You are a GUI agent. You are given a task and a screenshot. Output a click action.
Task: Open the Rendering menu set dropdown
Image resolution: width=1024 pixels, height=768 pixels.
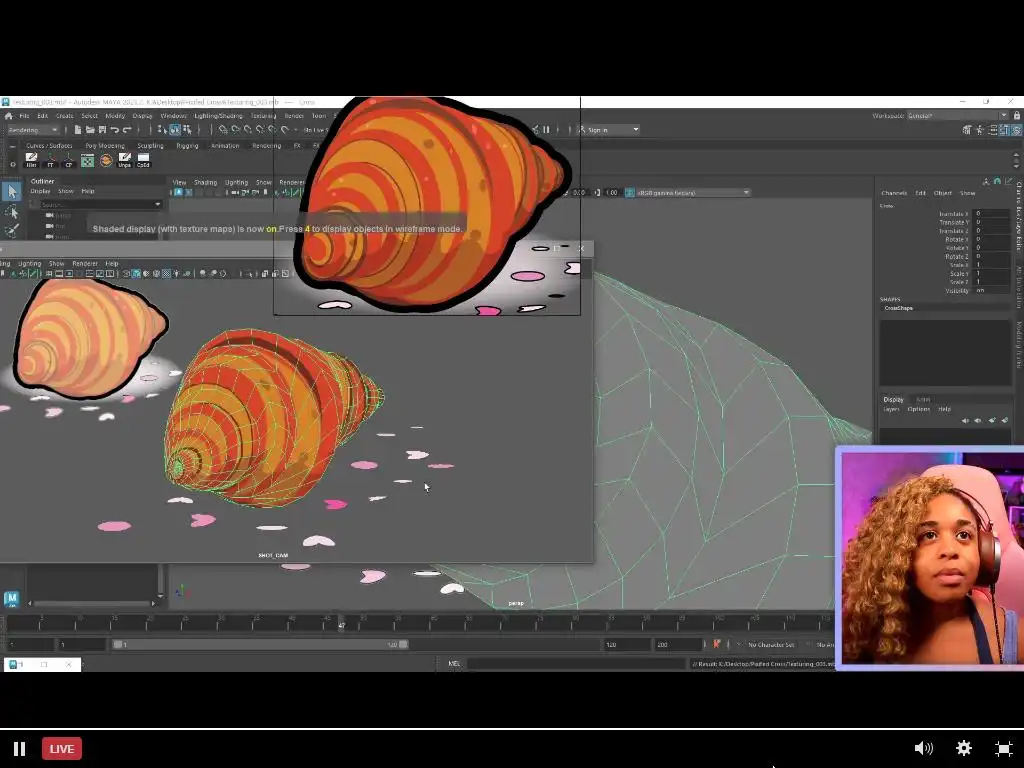(33, 130)
